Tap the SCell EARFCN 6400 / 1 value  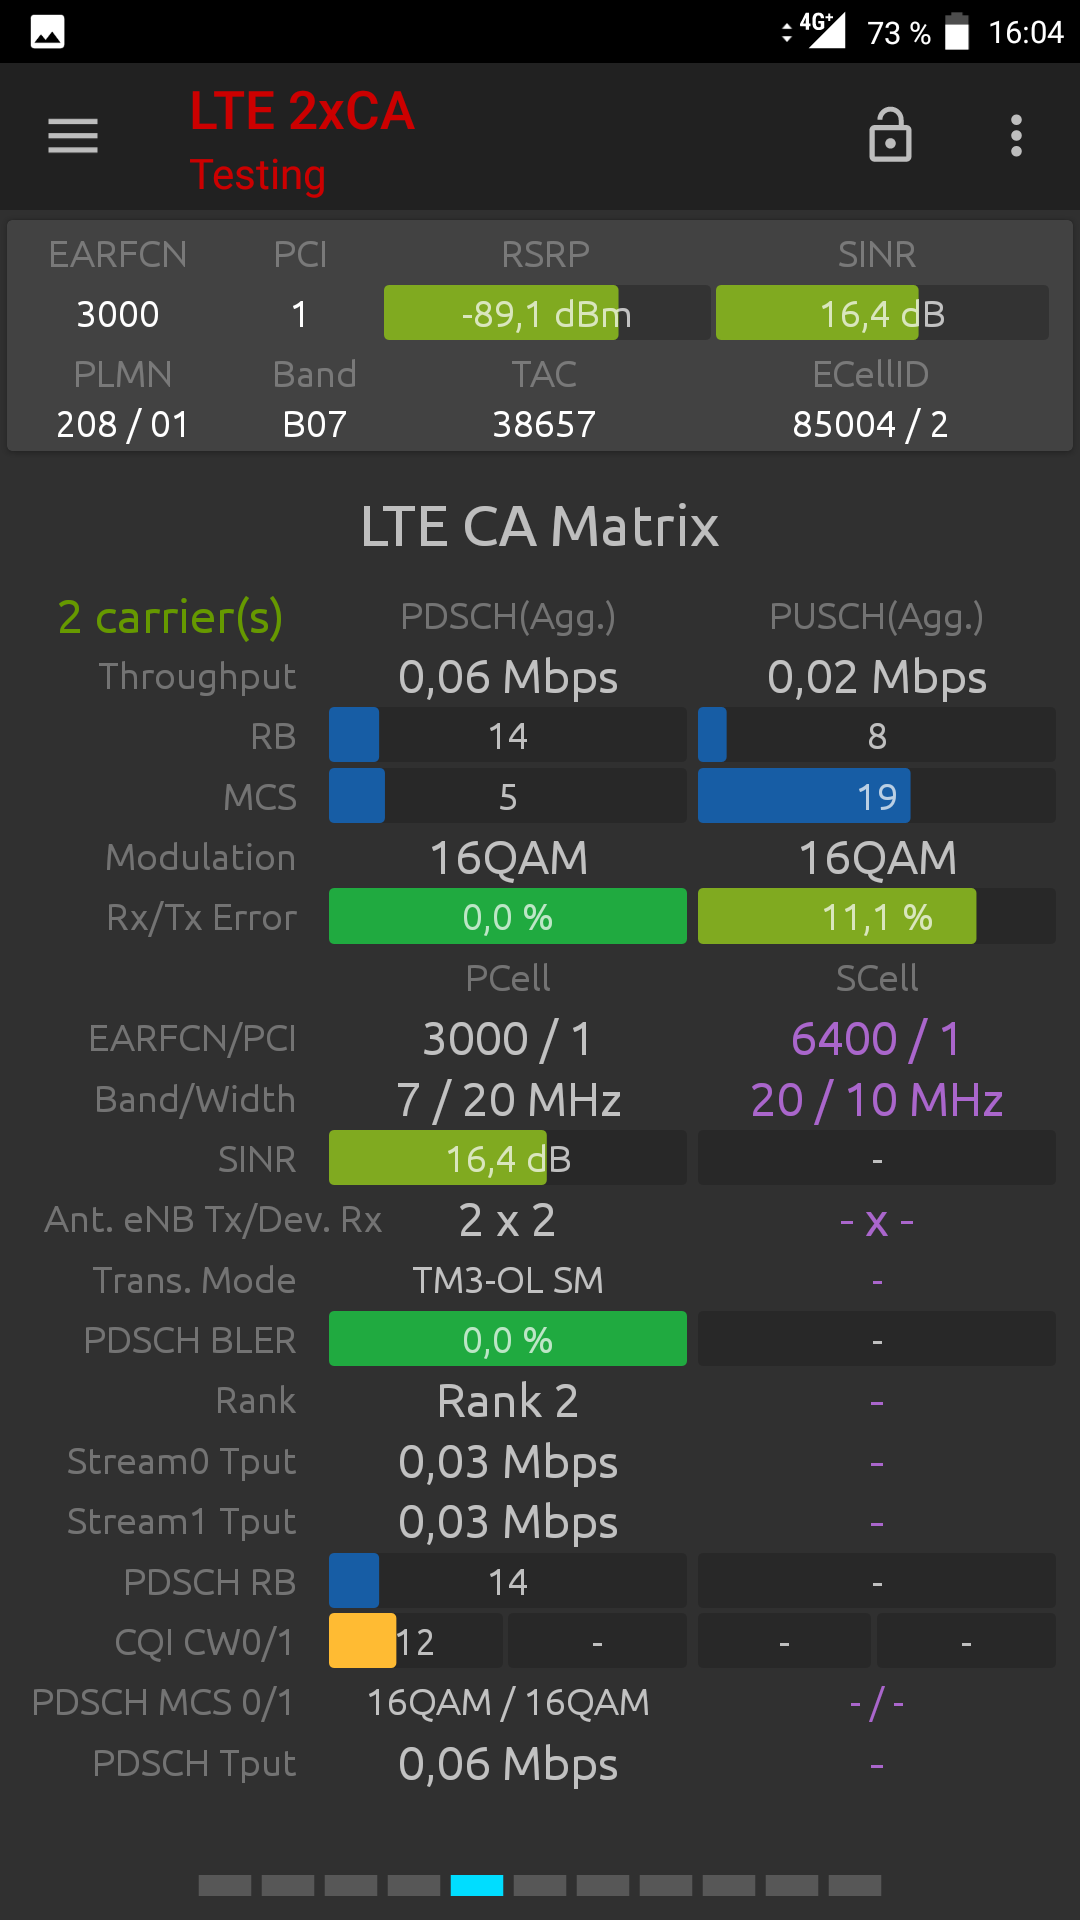point(877,1039)
